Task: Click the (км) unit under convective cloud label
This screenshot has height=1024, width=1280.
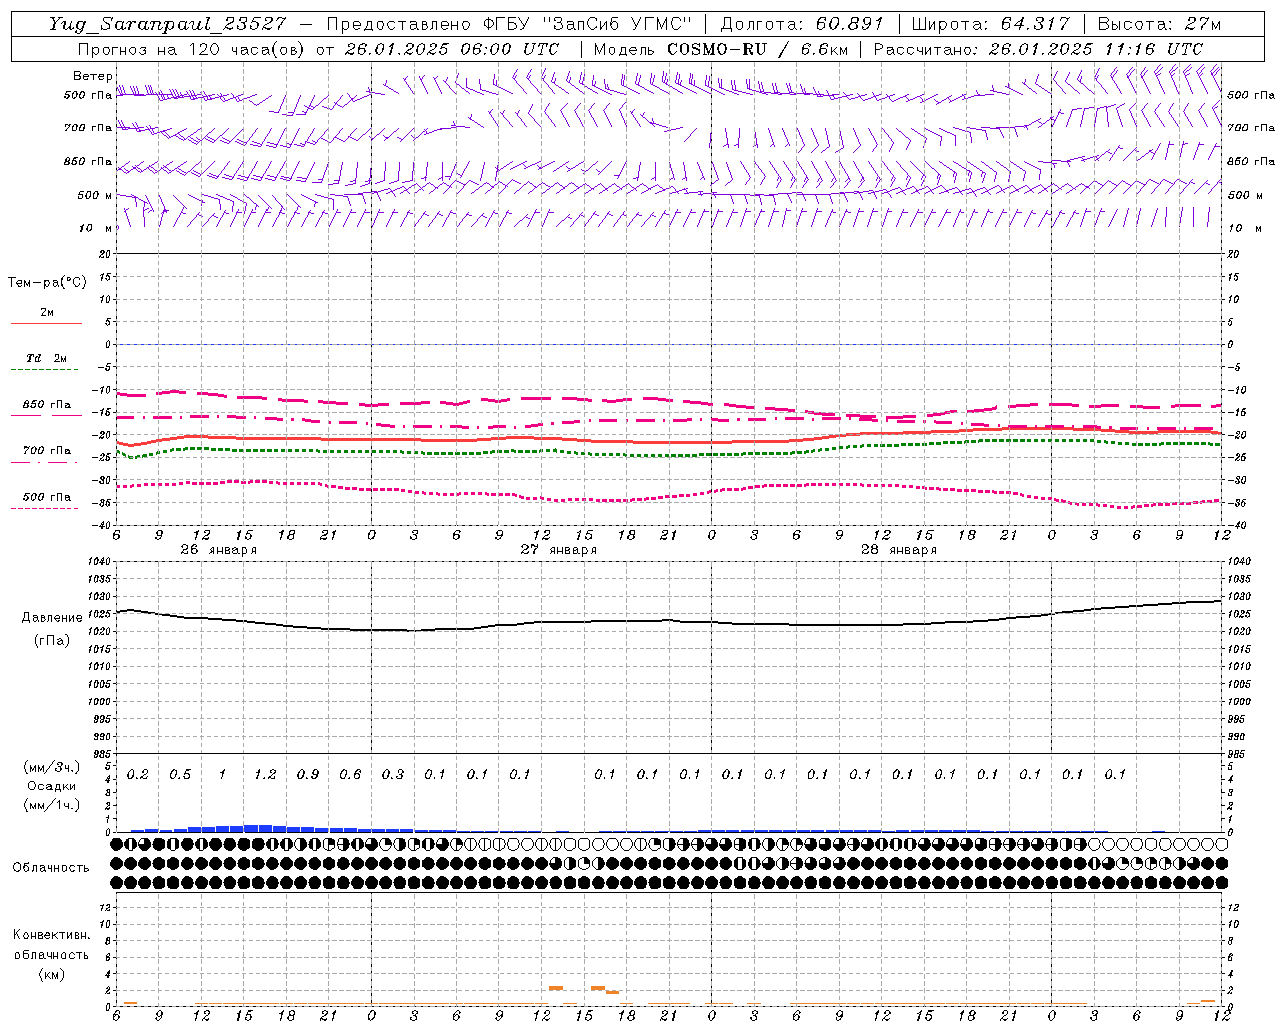Action: point(51,974)
